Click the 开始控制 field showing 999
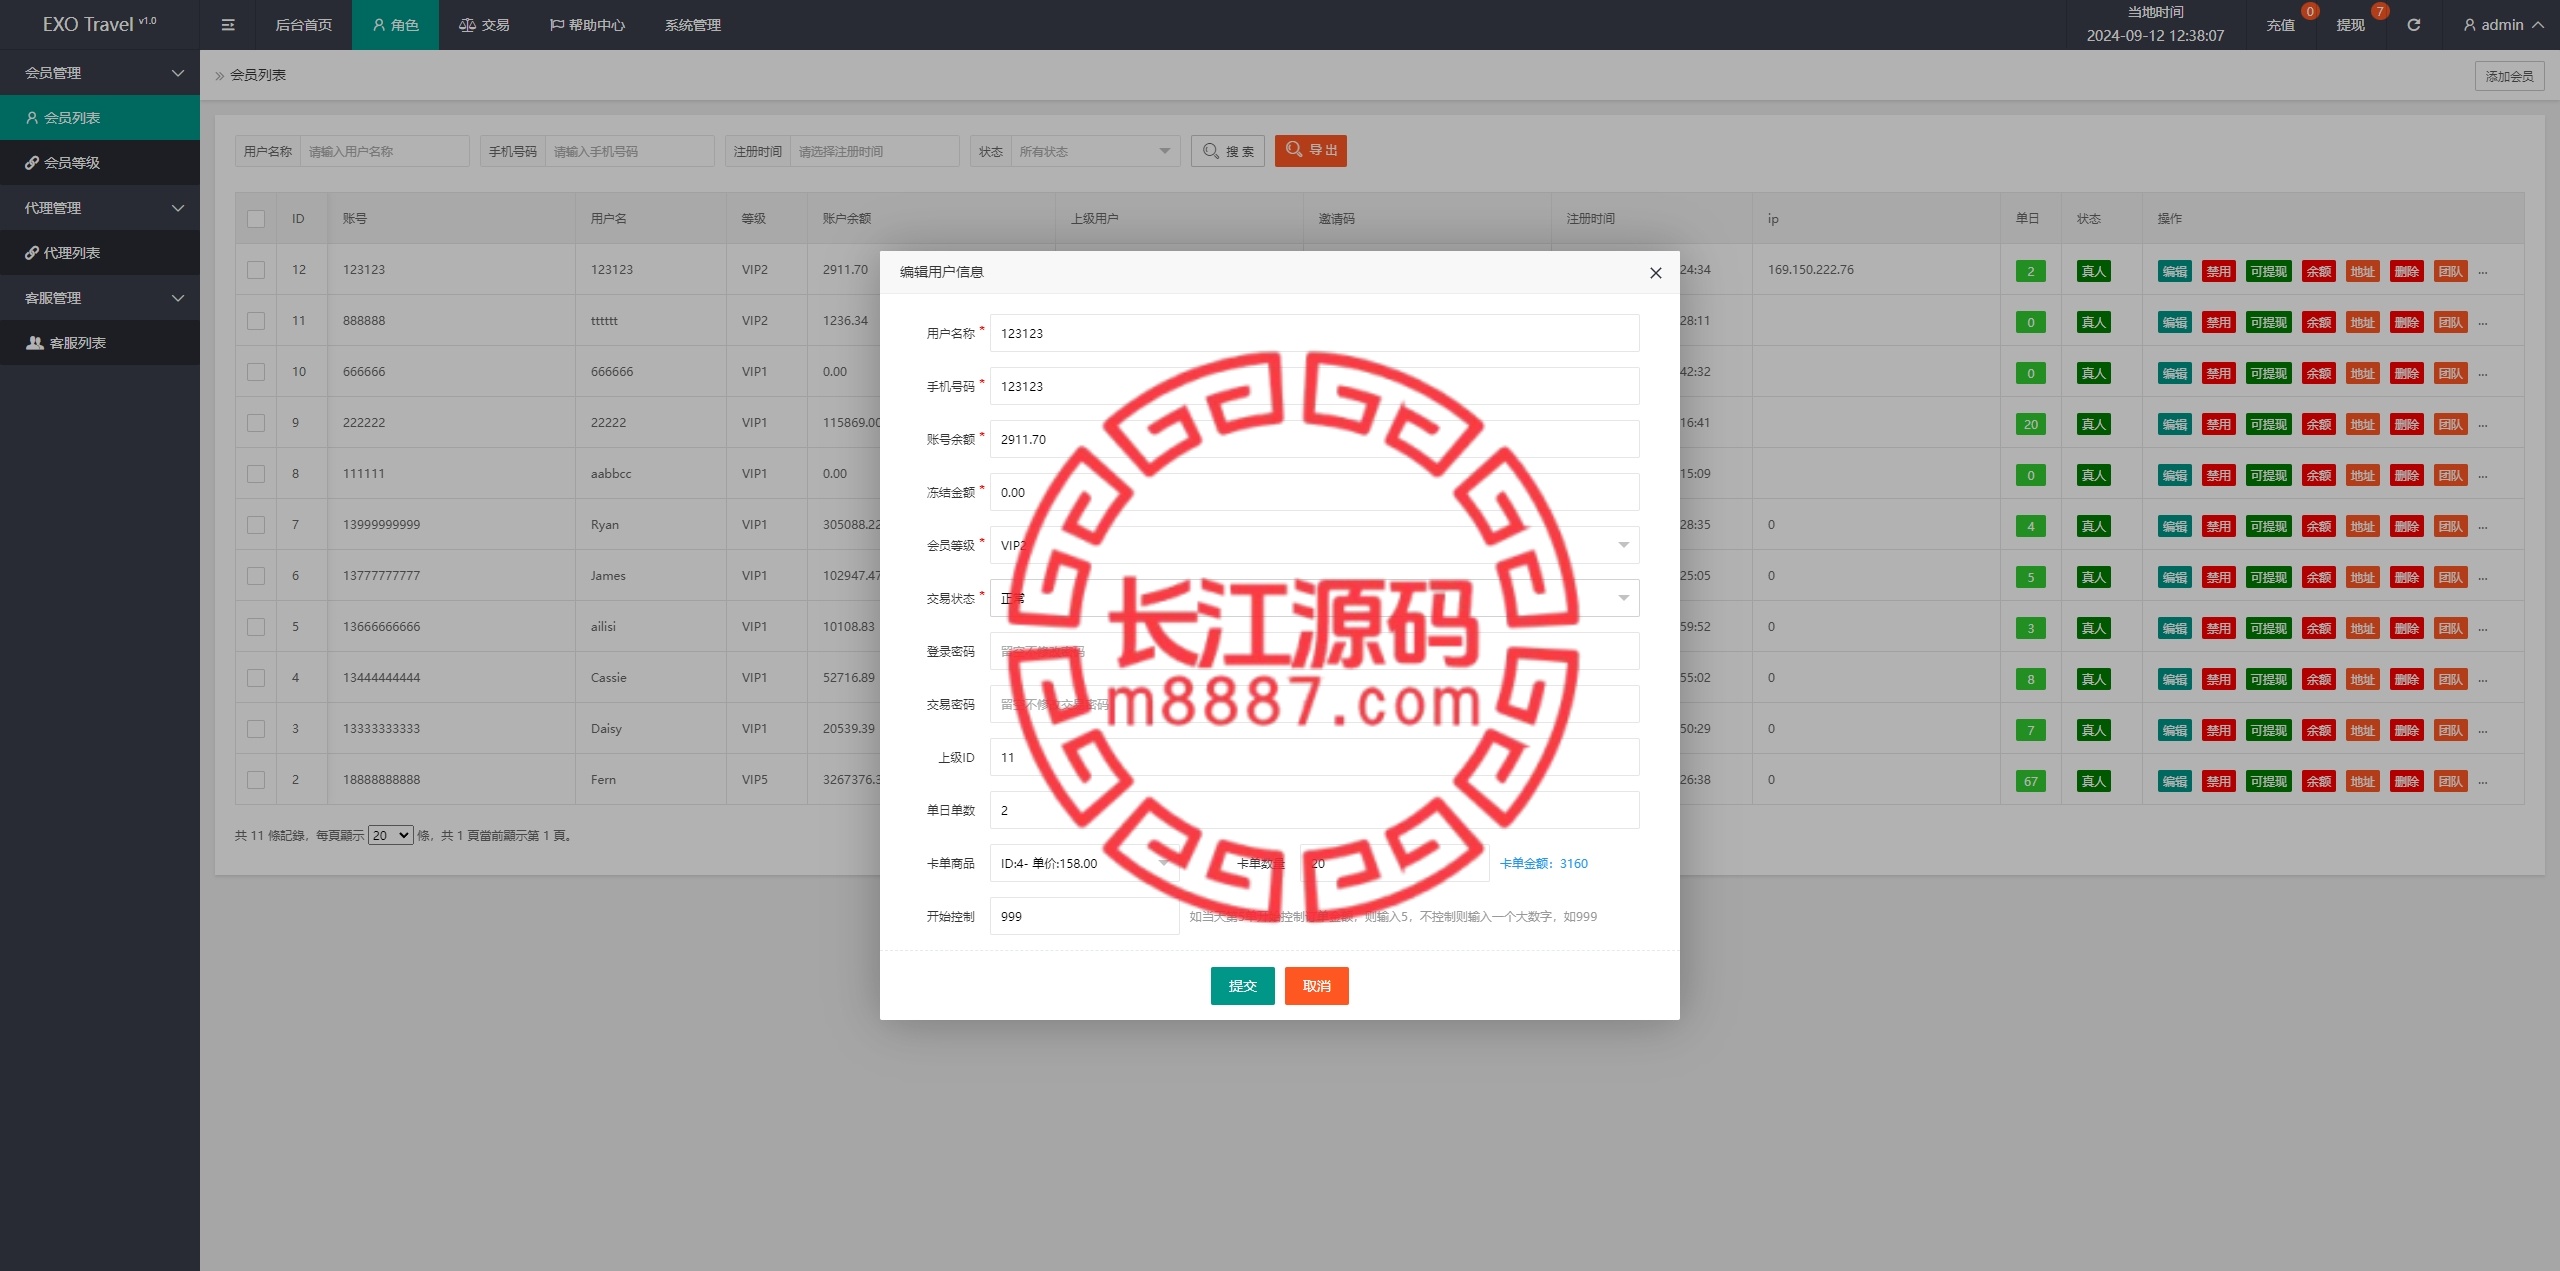Image resolution: width=2560 pixels, height=1271 pixels. pyautogui.click(x=1084, y=916)
